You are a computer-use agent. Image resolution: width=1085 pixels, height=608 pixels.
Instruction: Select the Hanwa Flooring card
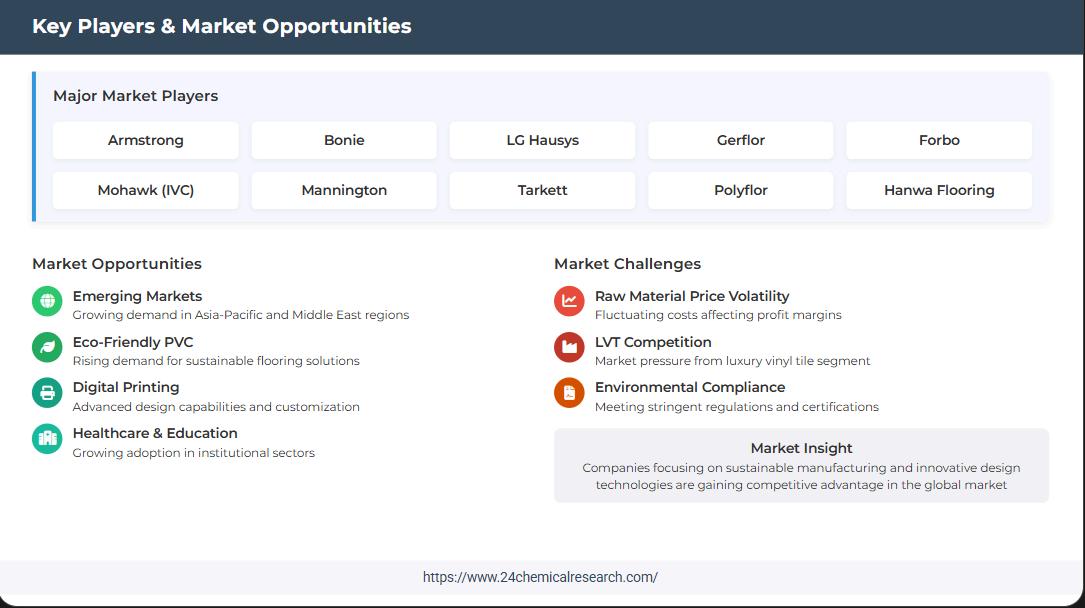(939, 191)
